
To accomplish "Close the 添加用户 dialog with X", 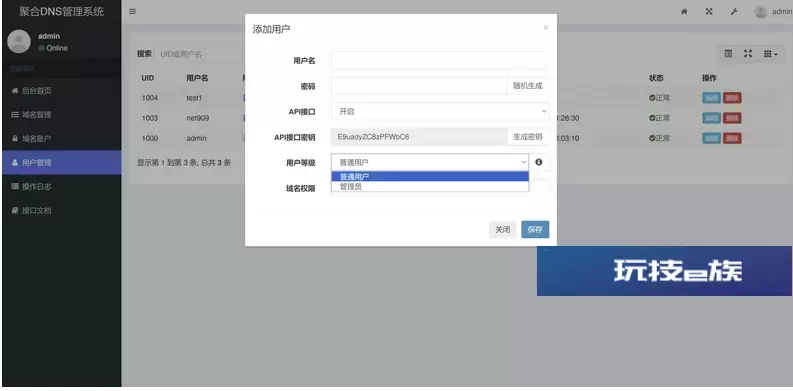I will point(546,28).
